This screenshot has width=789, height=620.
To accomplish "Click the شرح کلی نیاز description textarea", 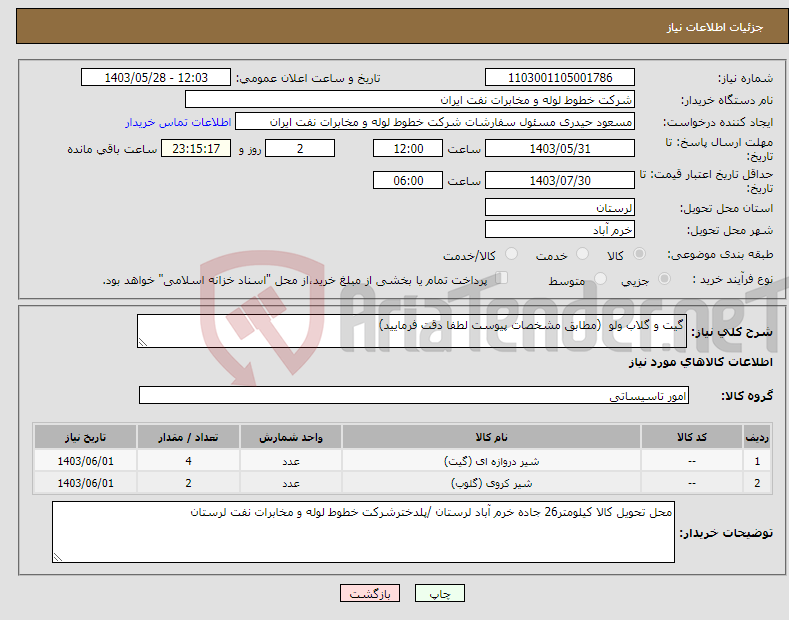I will (x=412, y=331).
